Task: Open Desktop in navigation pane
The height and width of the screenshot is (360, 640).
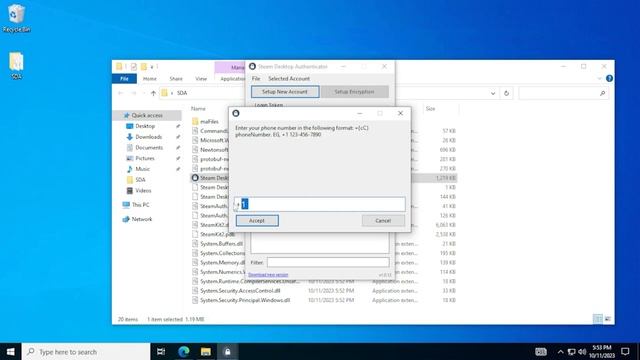Action: 145,126
